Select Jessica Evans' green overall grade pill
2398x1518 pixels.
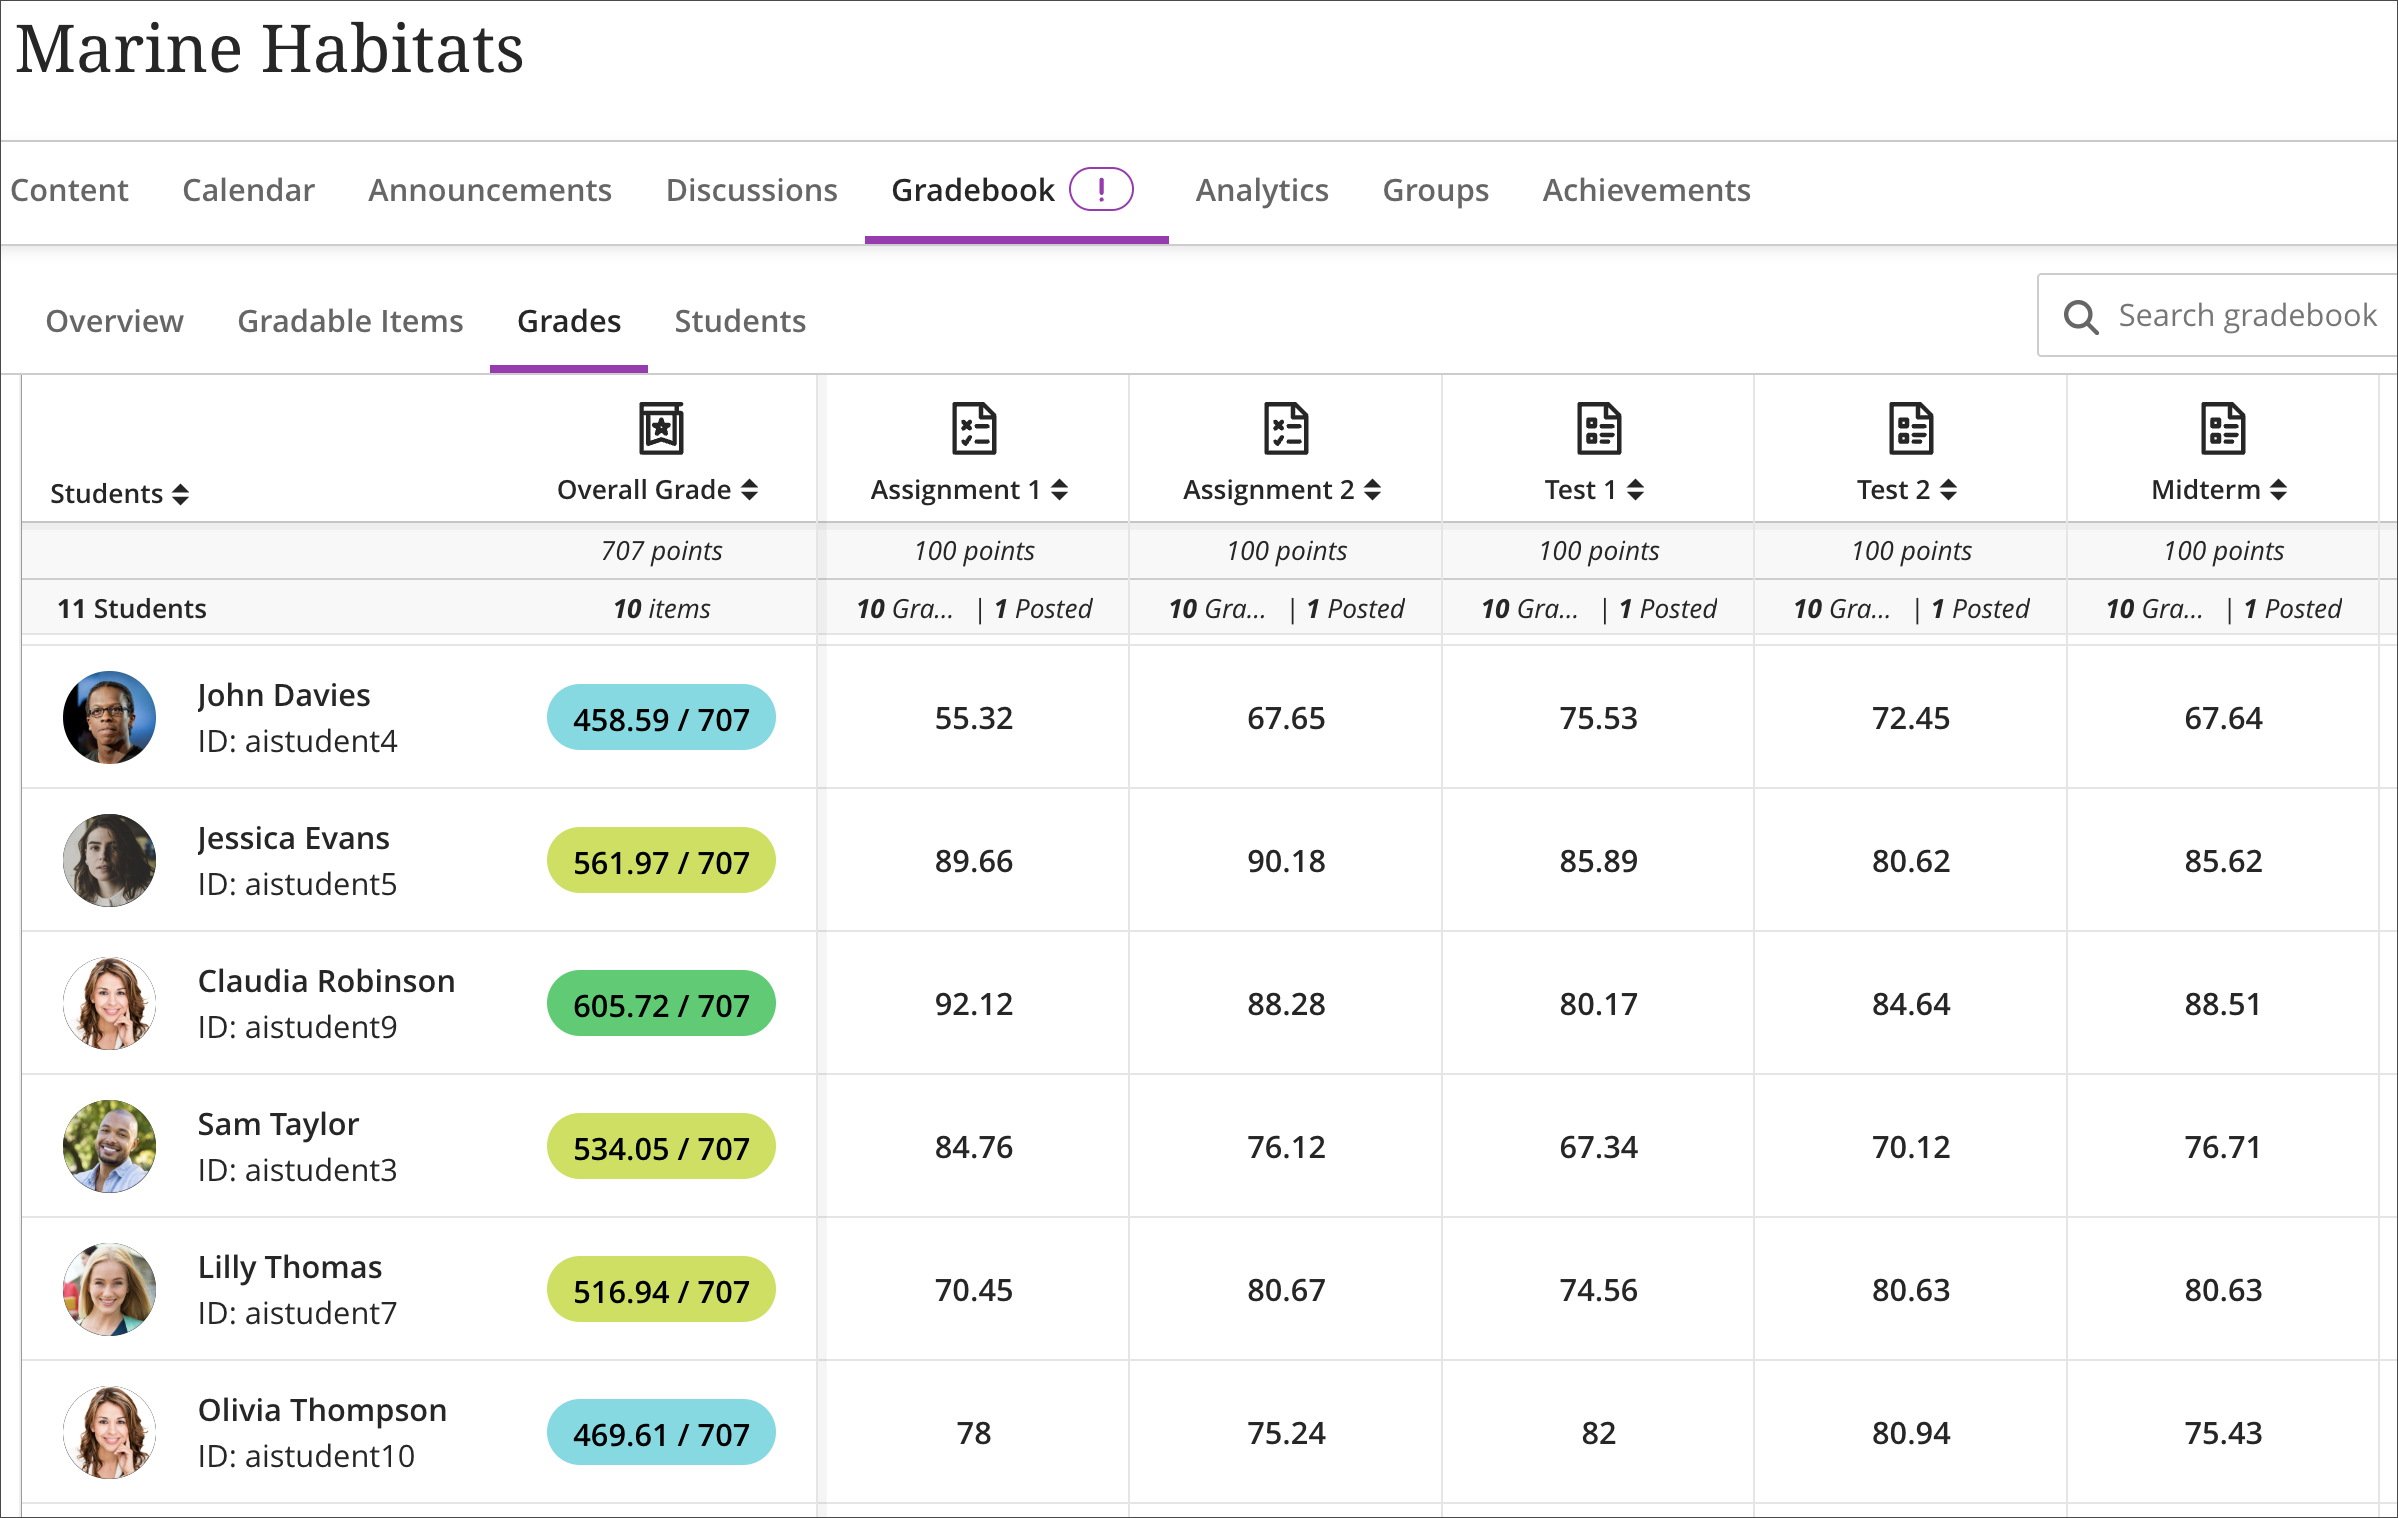click(x=660, y=860)
